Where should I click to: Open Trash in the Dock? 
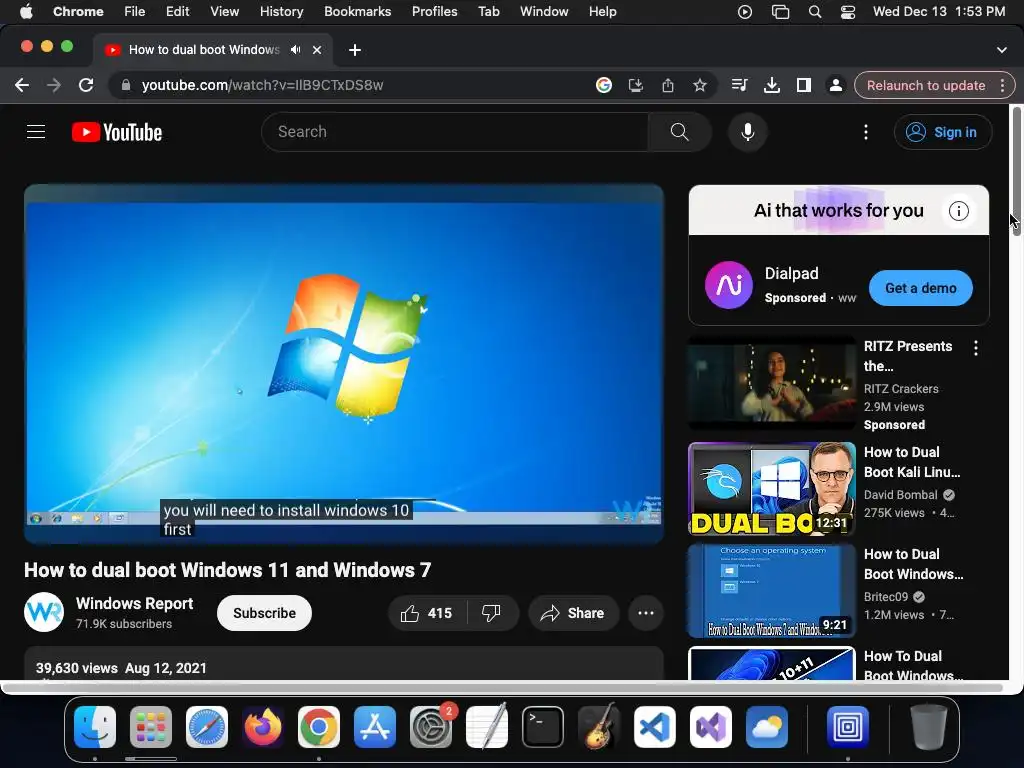click(x=929, y=726)
